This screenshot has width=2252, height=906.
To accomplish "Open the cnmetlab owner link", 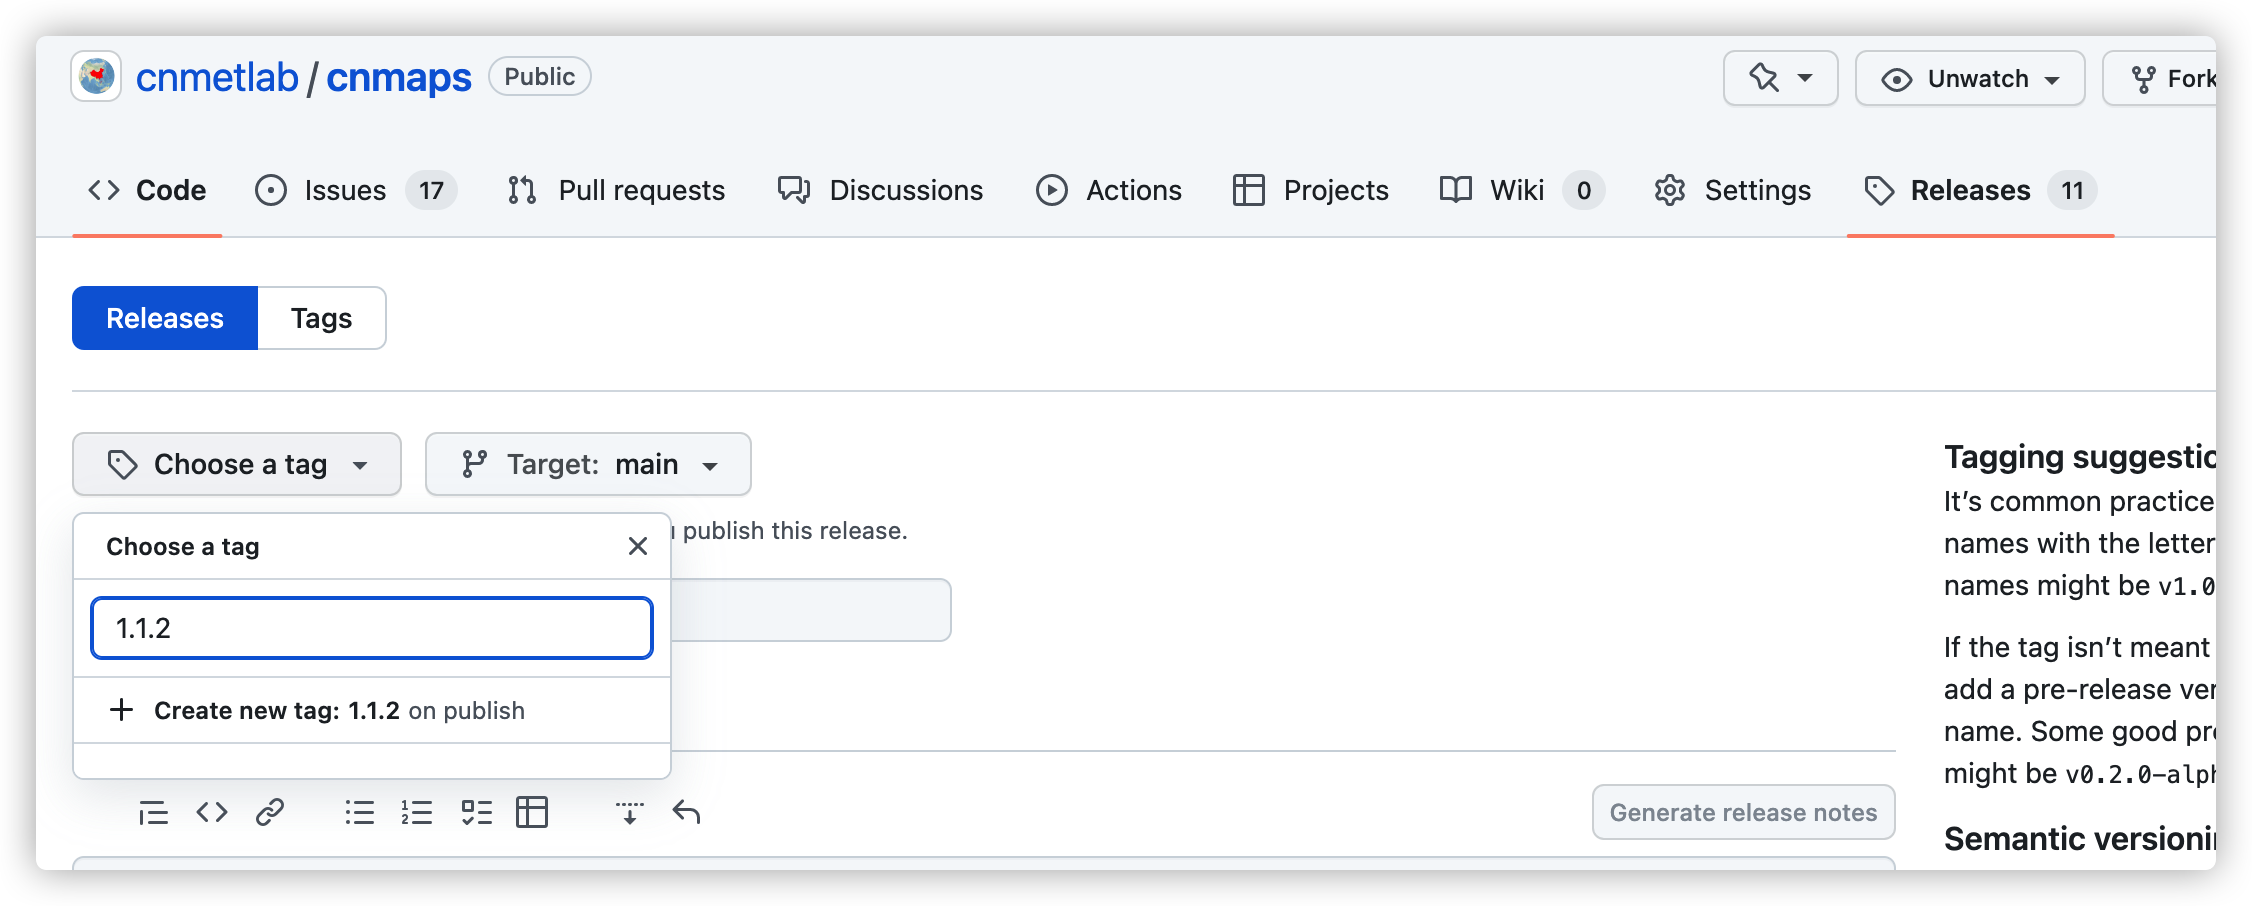I will coord(217,77).
